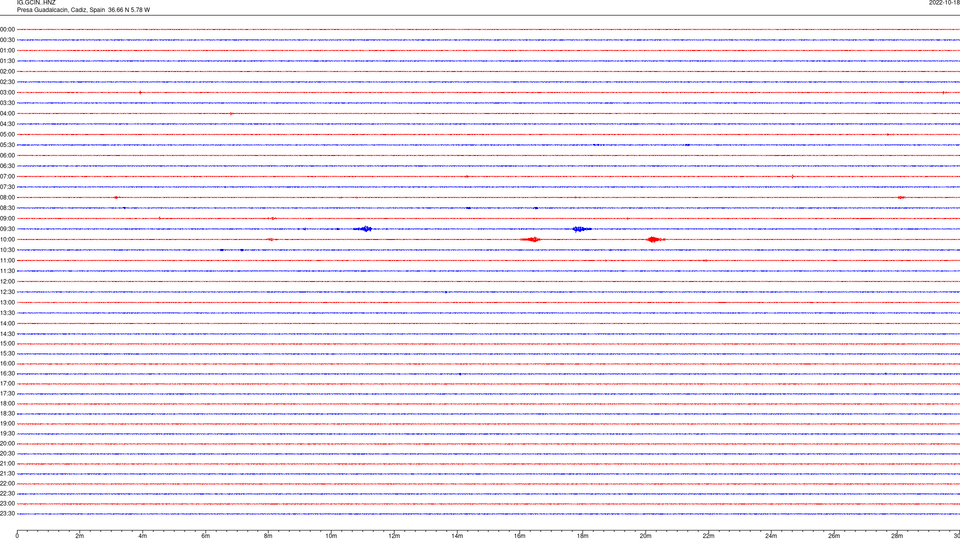Pick the 23:30 time label

click(x=7, y=514)
